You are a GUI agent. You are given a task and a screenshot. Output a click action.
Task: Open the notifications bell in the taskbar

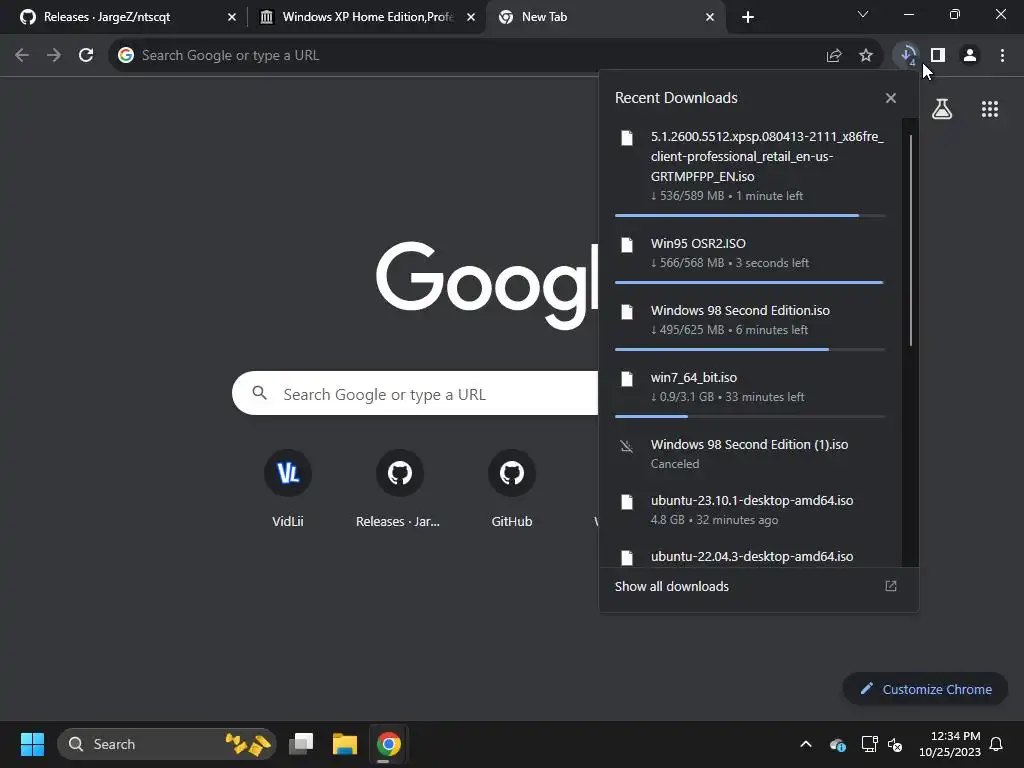pos(997,744)
